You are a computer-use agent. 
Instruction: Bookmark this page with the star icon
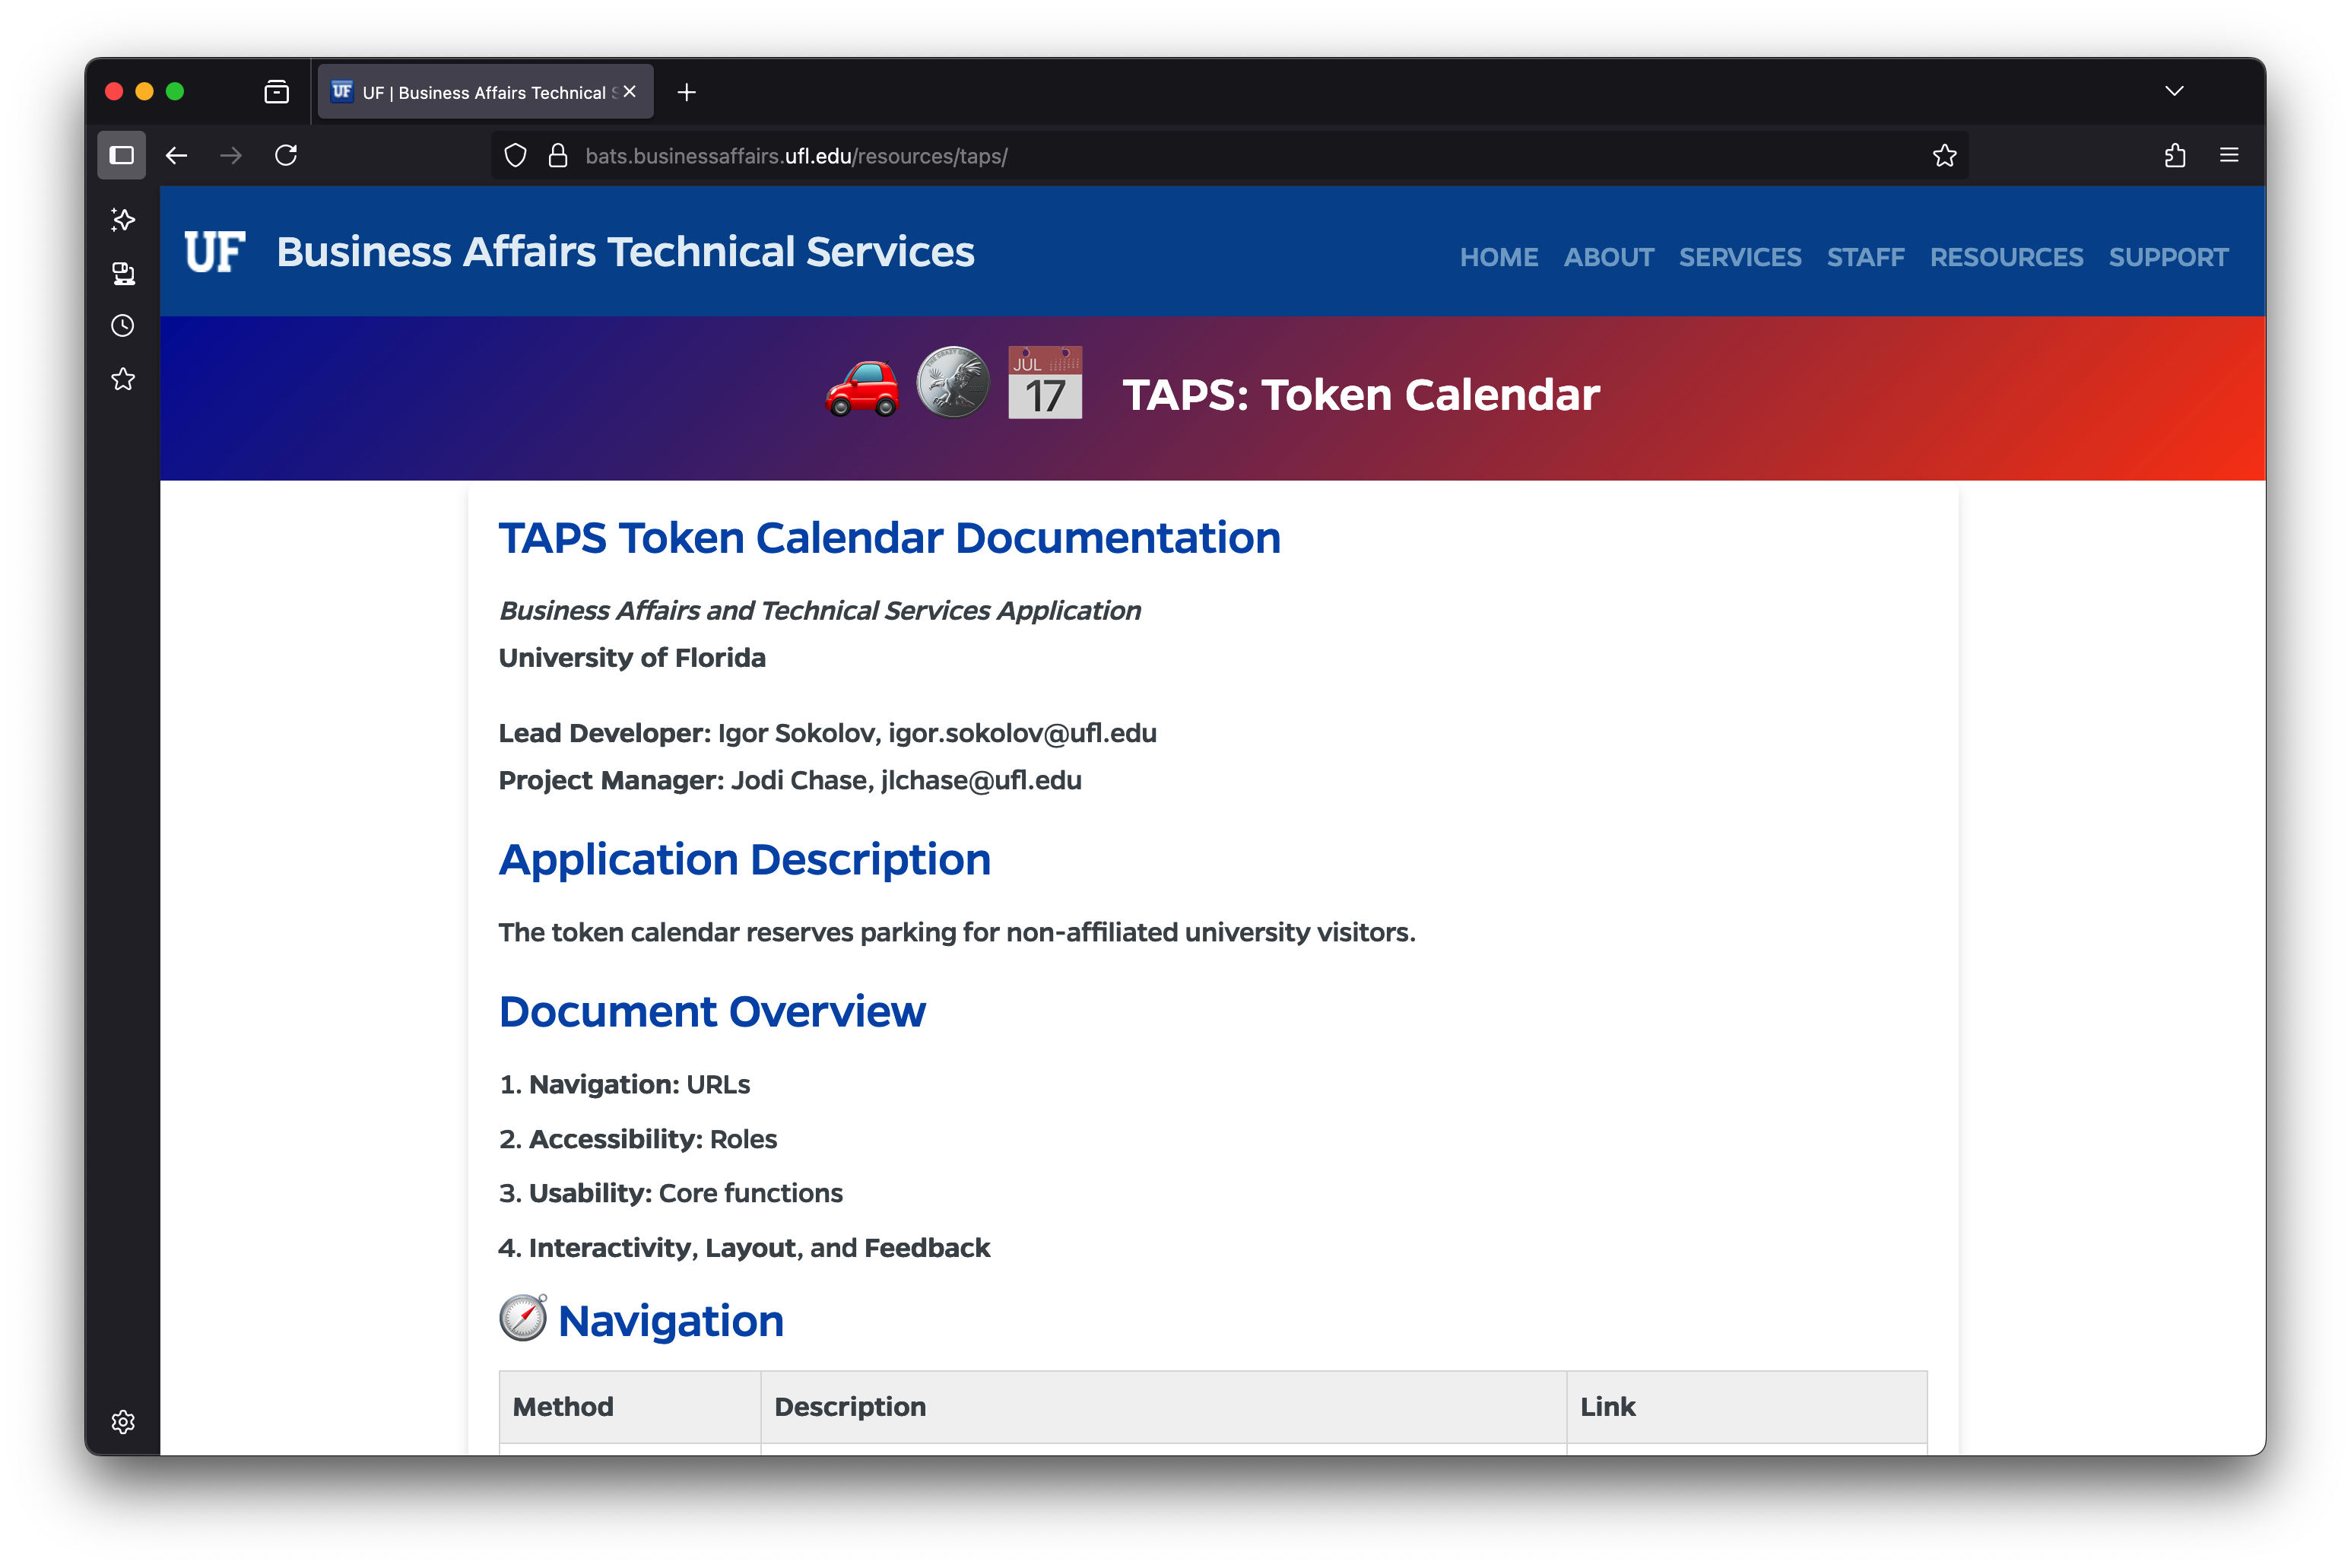(1944, 155)
